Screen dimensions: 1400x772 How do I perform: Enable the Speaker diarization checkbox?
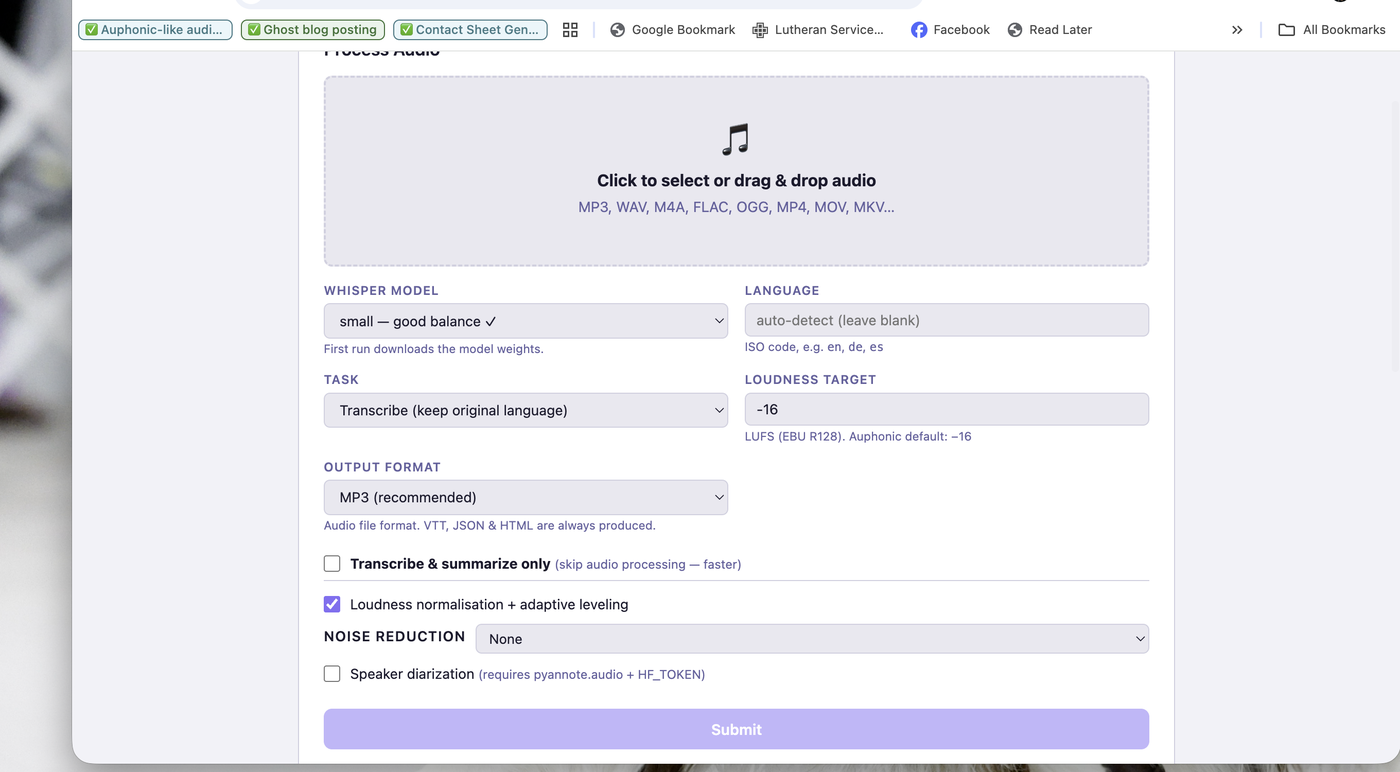(x=332, y=674)
